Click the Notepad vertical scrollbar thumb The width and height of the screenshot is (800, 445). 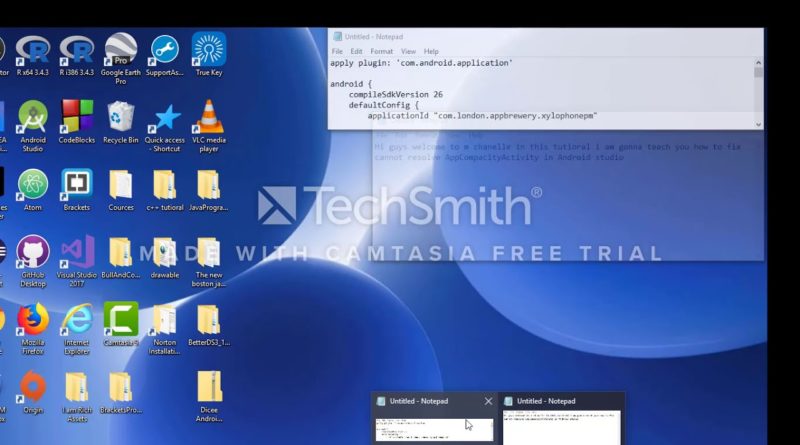(x=758, y=73)
